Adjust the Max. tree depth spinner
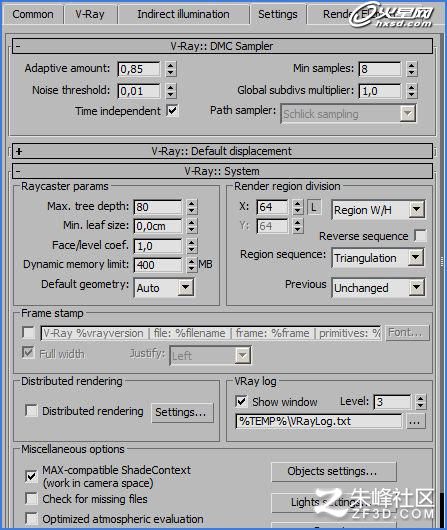The height and width of the screenshot is (530, 447). pyautogui.click(x=192, y=207)
